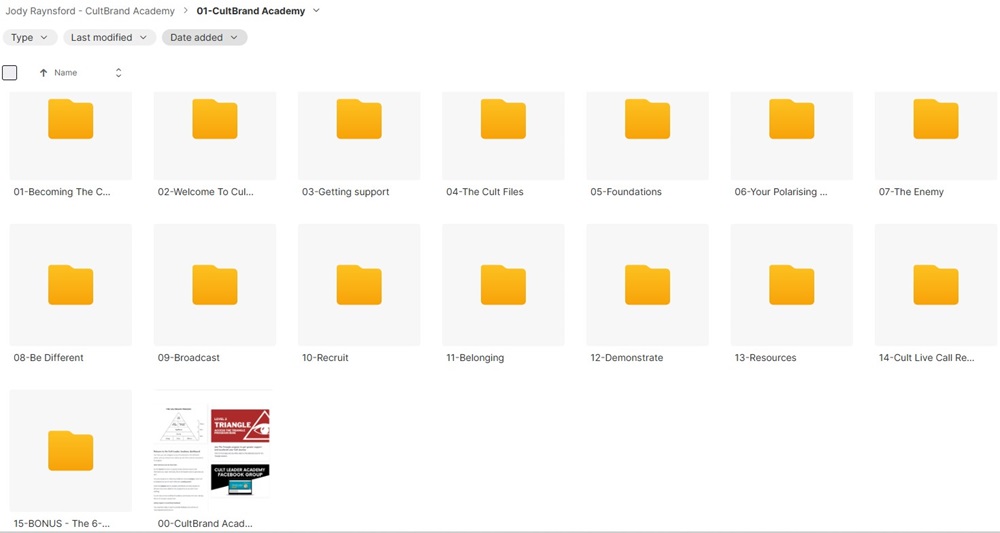Expand the Type filter dropdown
Viewport: 1000px width, 533px height.
click(29, 38)
